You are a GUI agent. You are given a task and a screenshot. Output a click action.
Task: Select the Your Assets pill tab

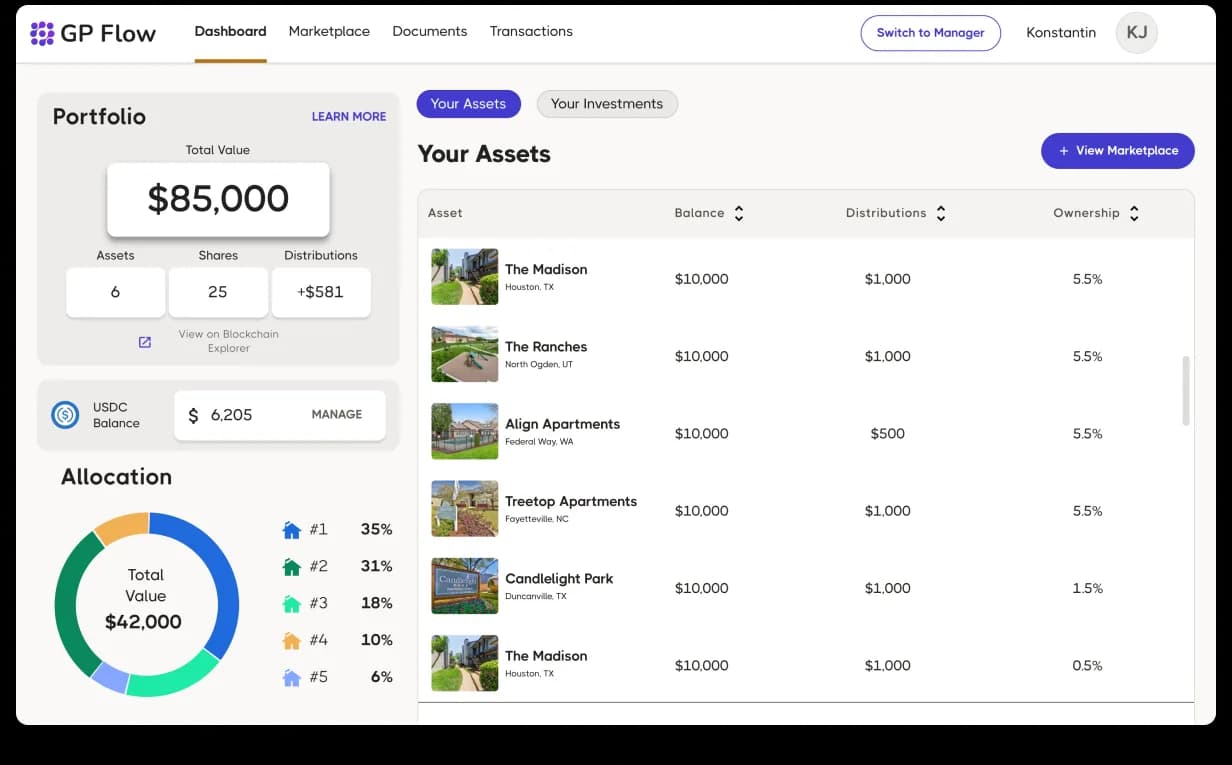[468, 104]
